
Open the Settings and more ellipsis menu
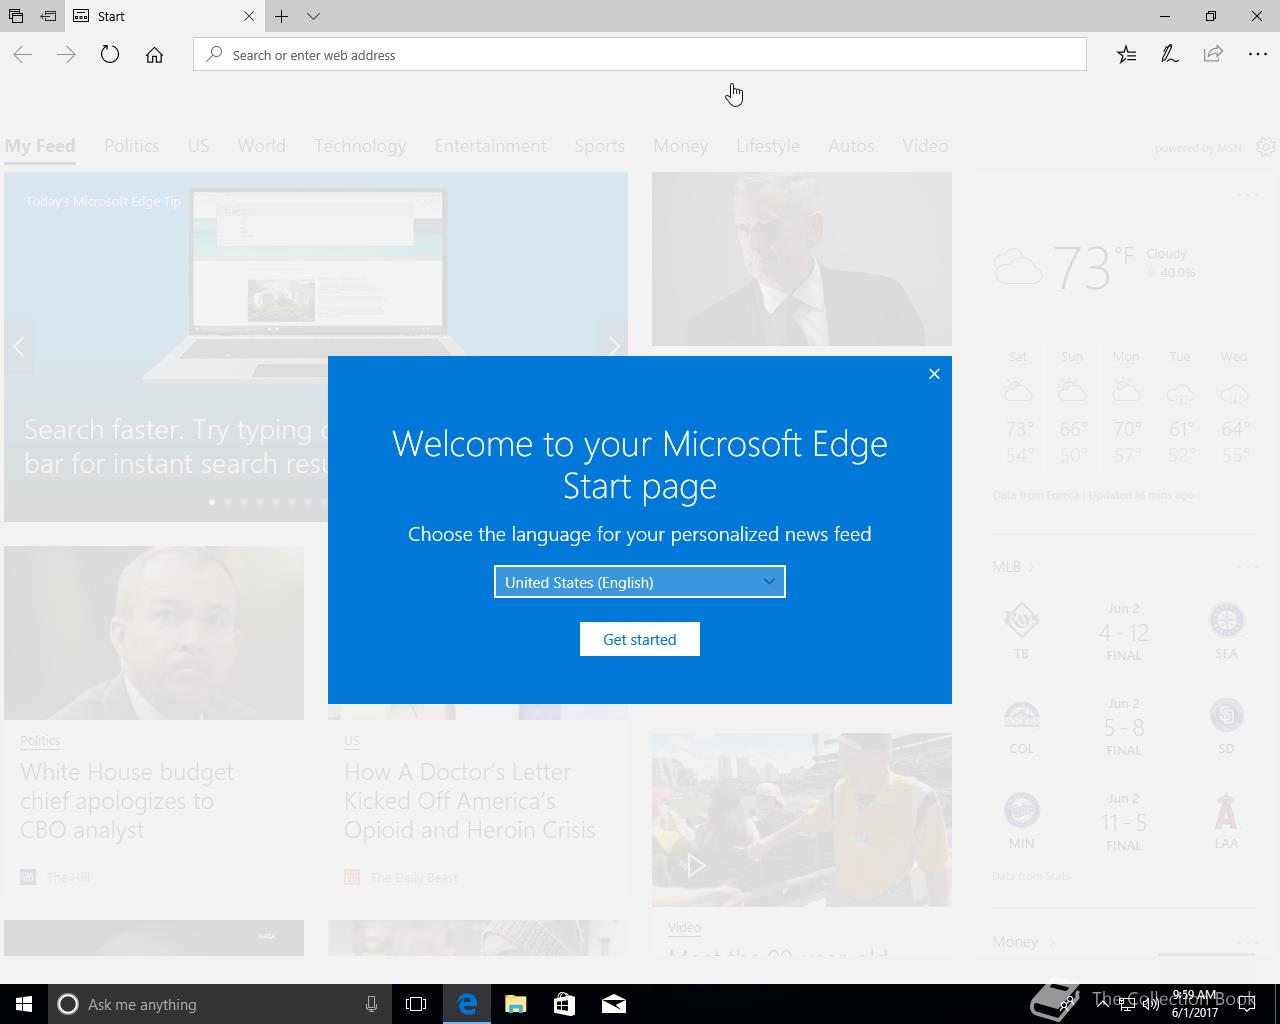coord(1258,55)
